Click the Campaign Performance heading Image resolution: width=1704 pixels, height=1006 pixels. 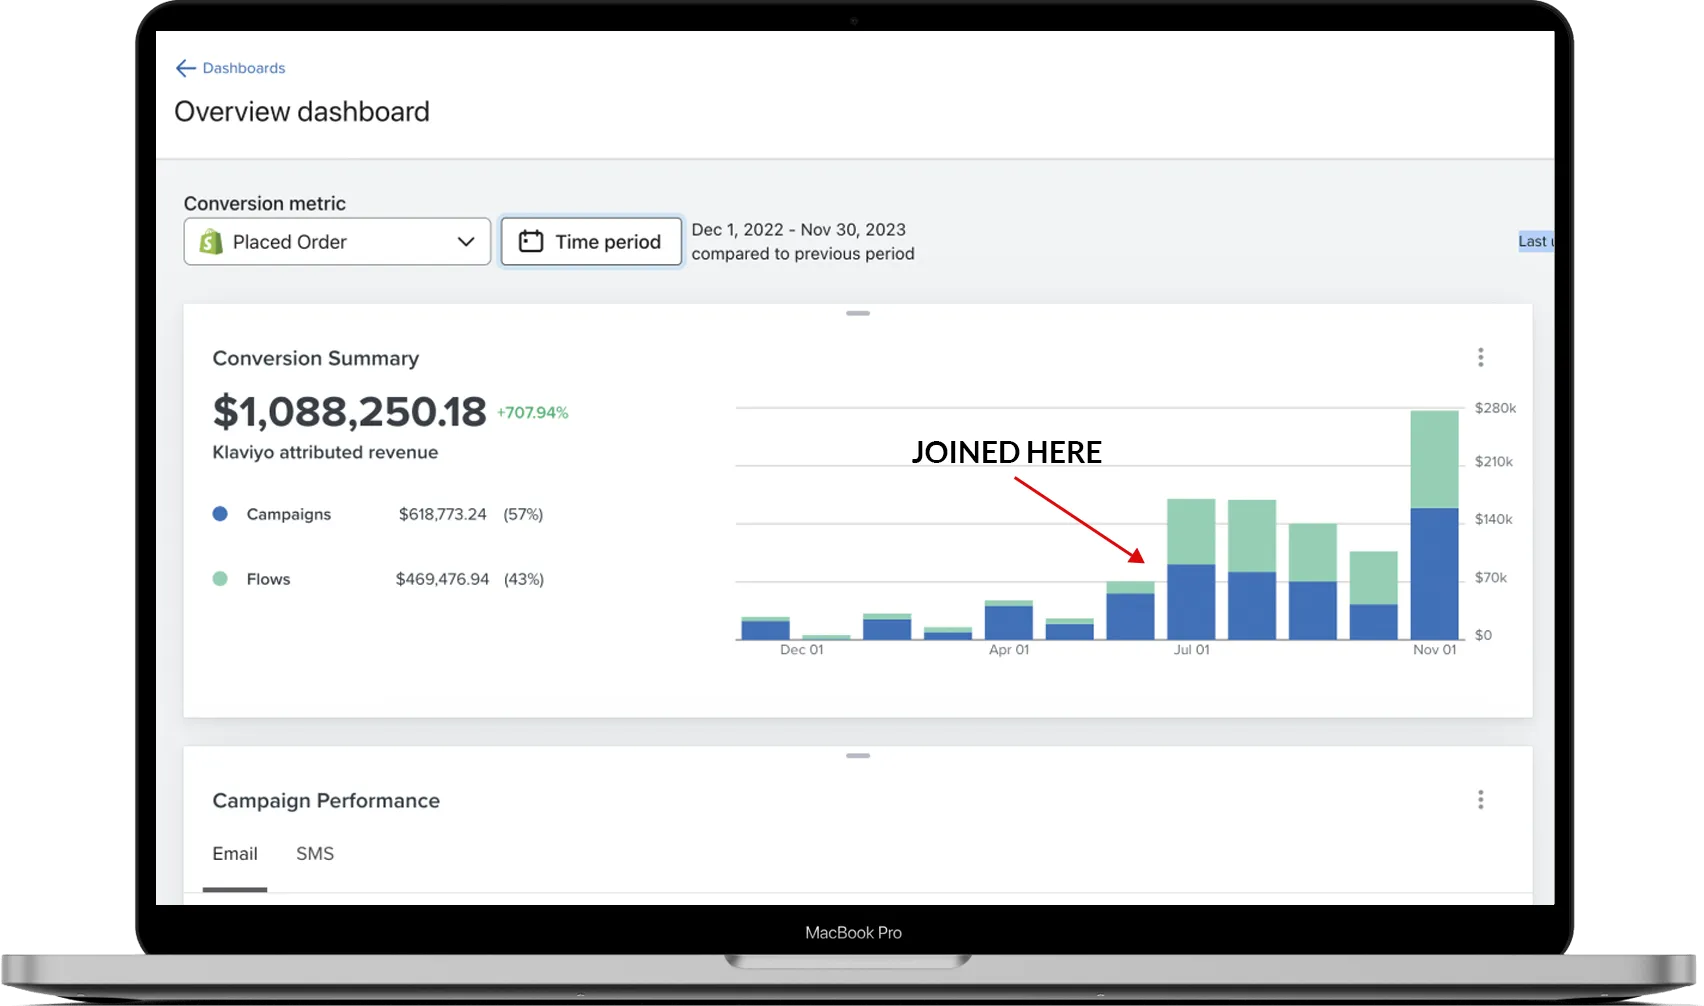326,801
